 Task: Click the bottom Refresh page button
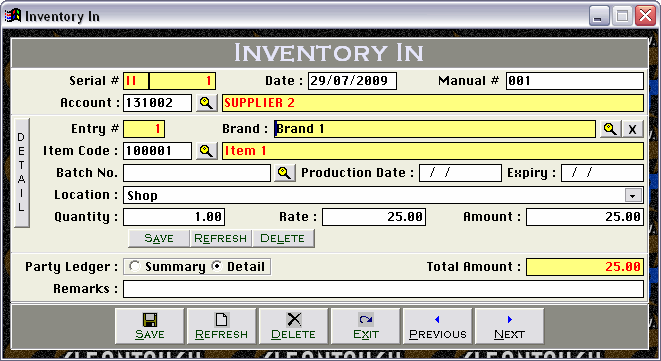(x=221, y=326)
